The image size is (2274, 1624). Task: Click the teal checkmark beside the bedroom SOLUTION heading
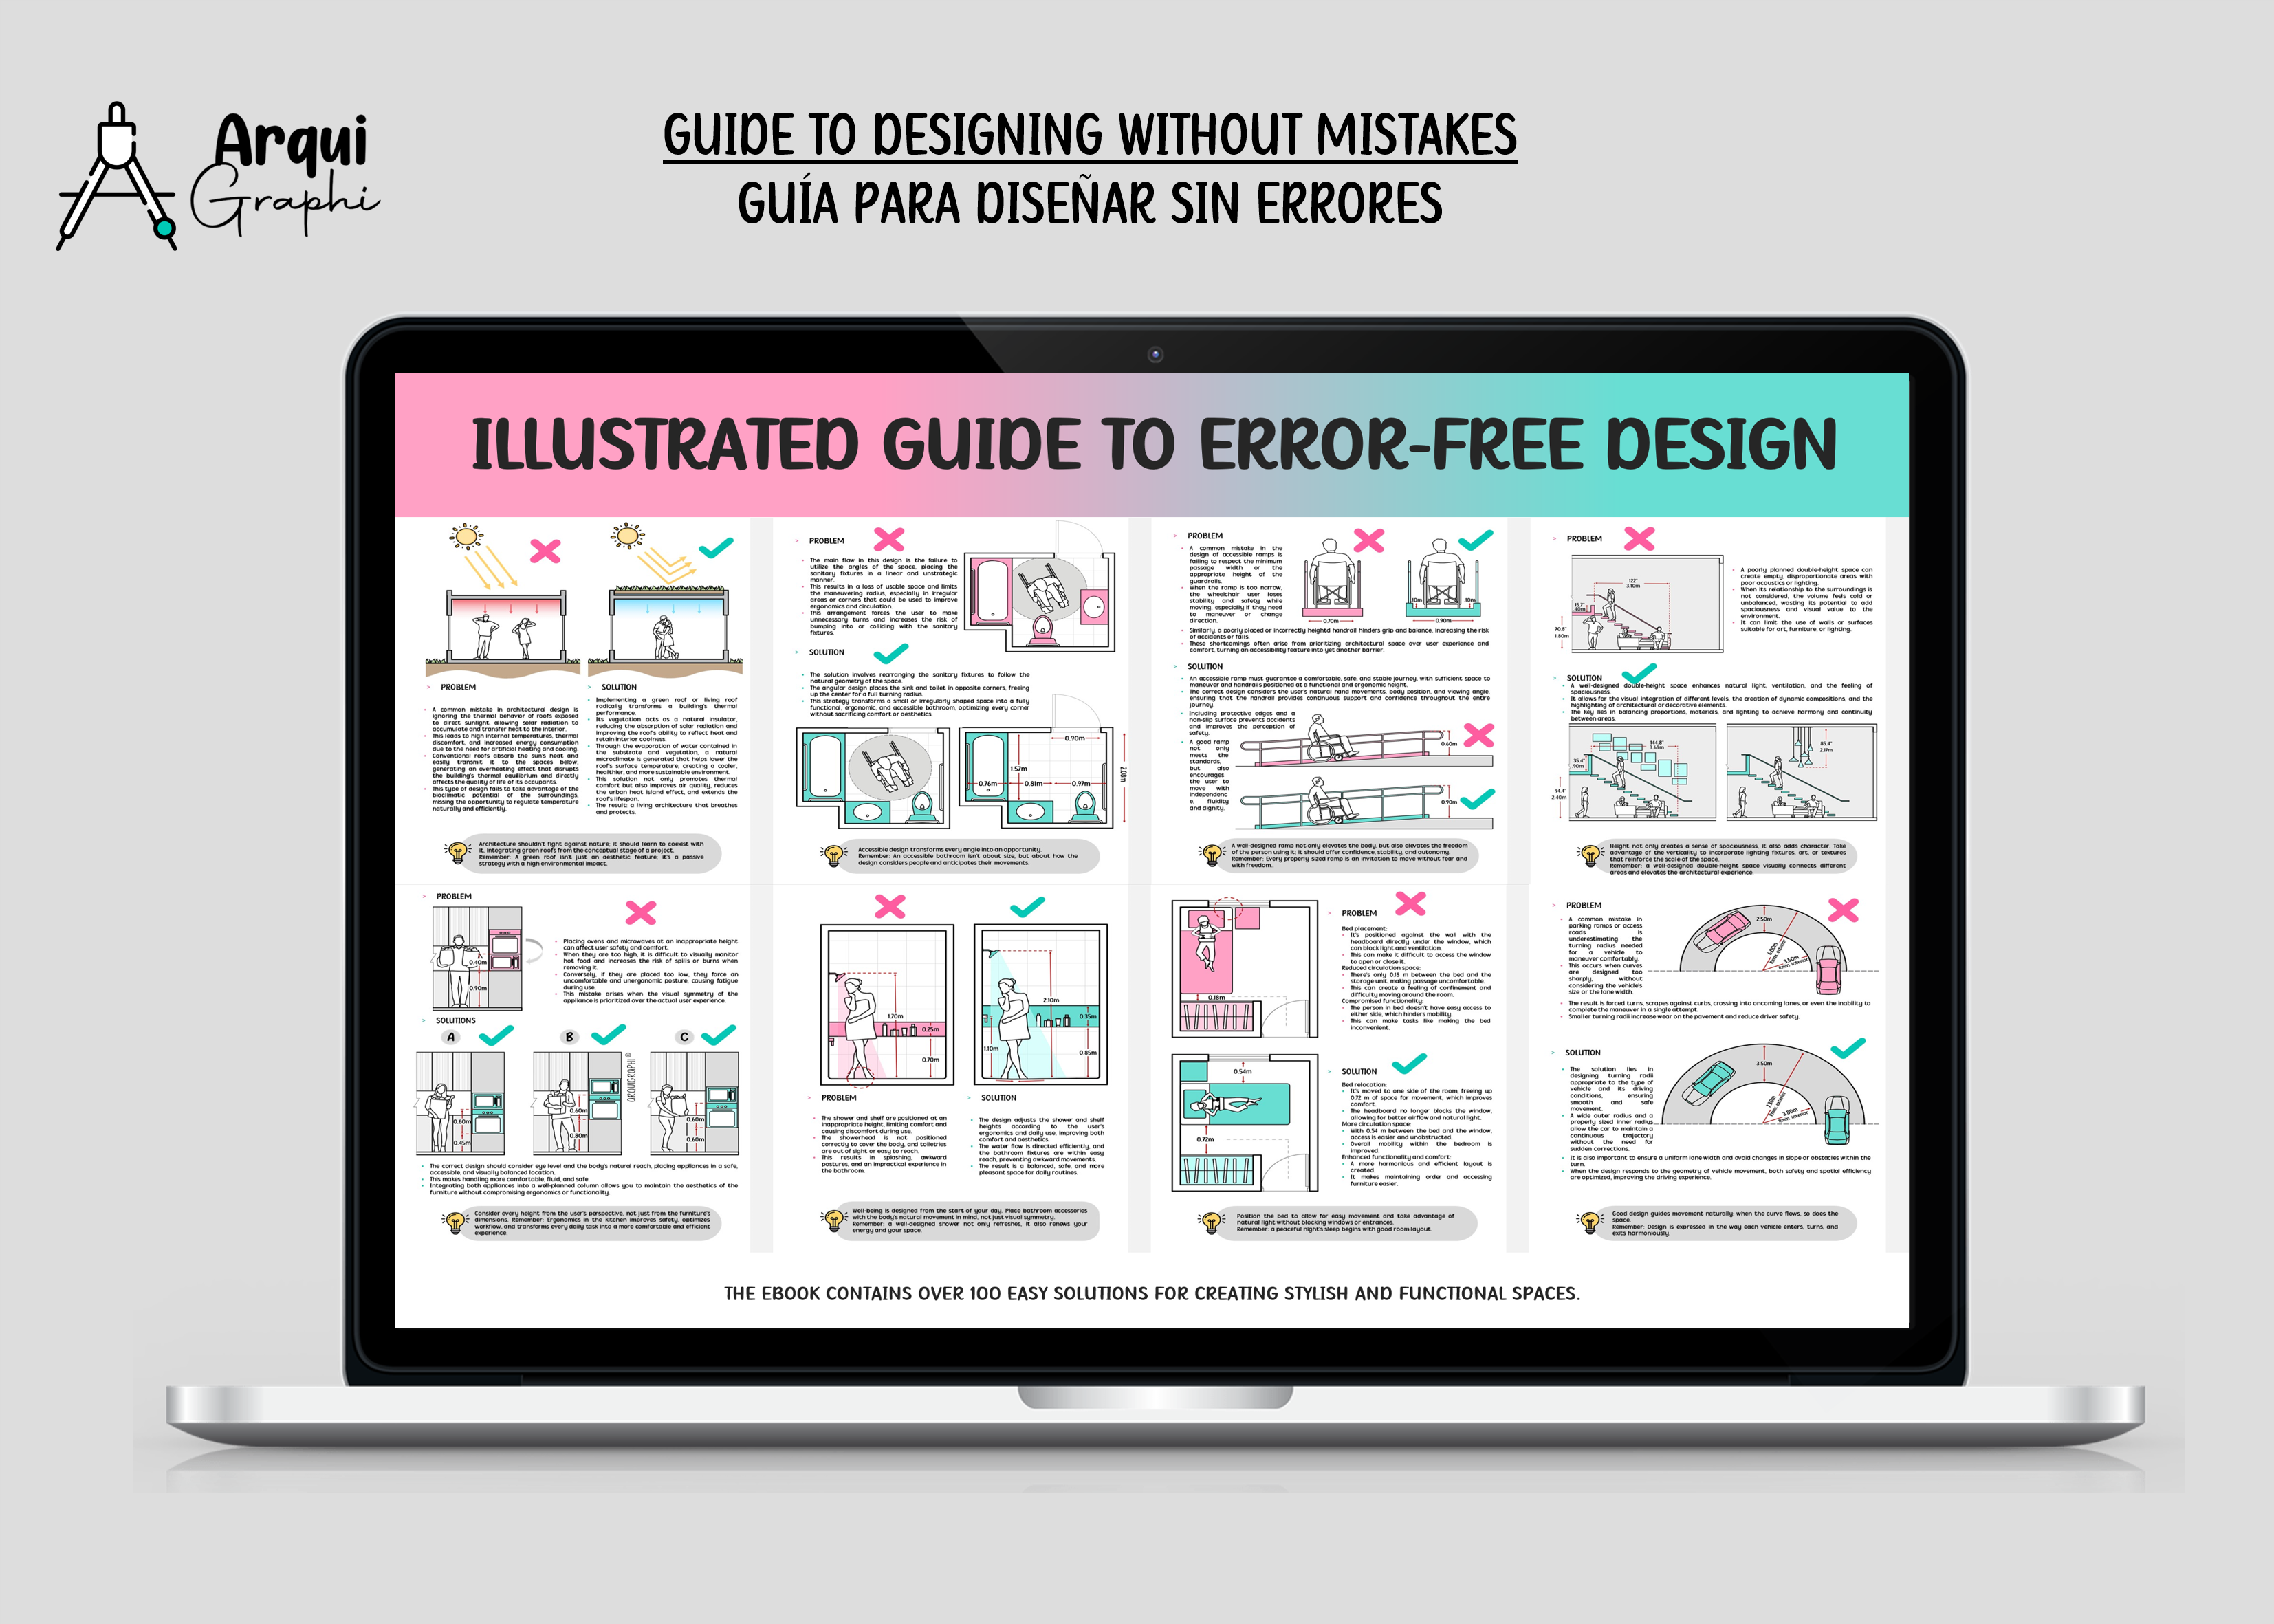1409,1063
